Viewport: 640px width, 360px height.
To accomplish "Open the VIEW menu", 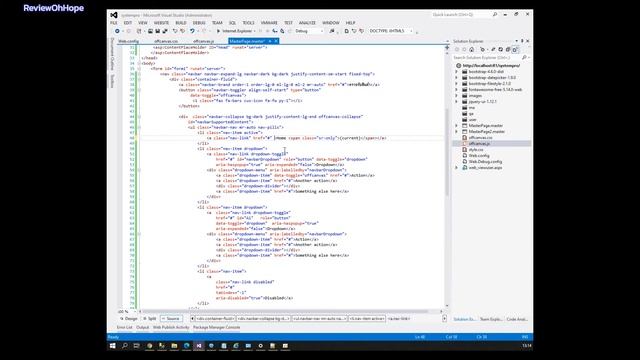I will click(142, 23).
